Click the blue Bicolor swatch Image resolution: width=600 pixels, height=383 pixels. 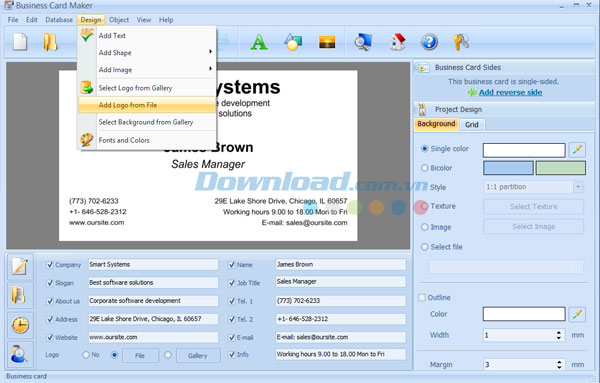click(x=508, y=168)
